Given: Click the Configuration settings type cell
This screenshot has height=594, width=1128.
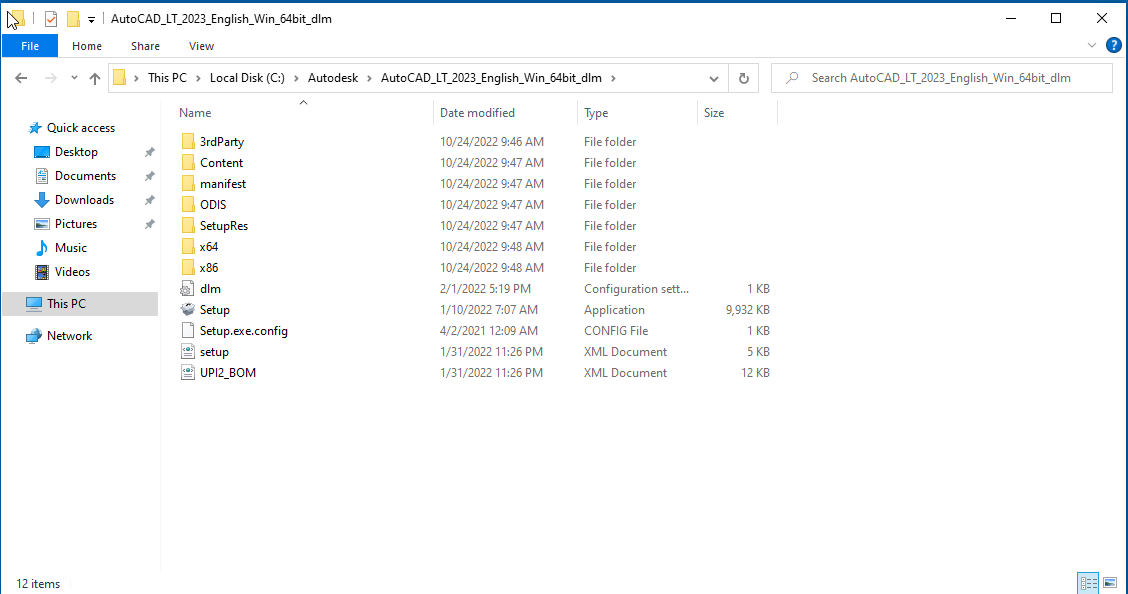Looking at the screenshot, I should [x=636, y=289].
